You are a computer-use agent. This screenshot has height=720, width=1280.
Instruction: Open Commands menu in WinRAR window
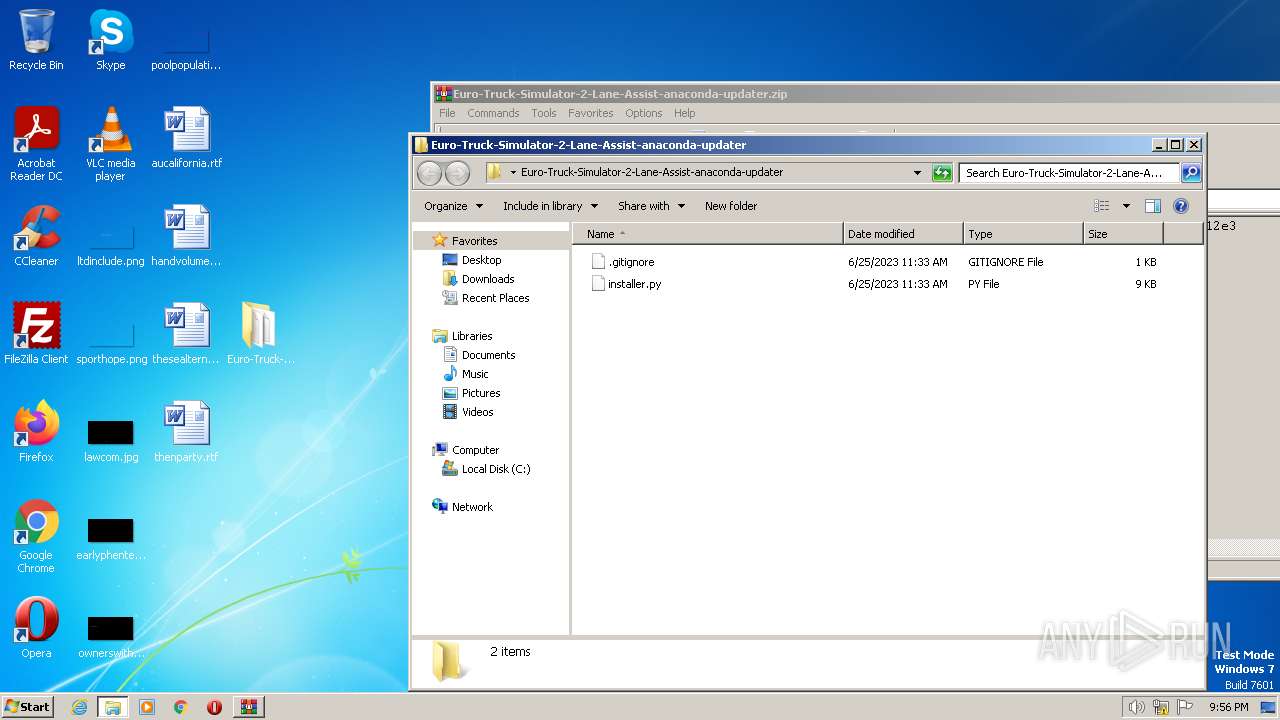tap(493, 113)
